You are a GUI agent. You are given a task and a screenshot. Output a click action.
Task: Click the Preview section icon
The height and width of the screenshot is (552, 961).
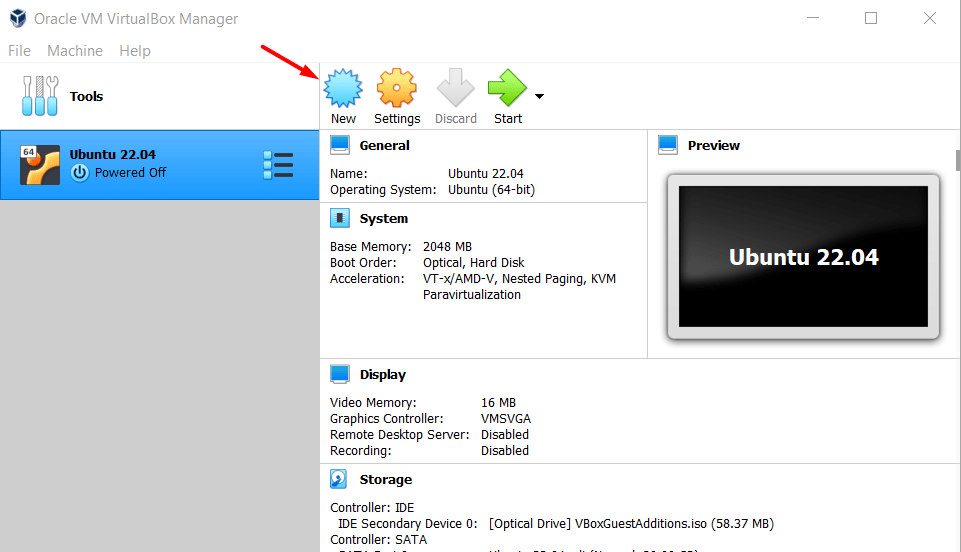click(668, 145)
